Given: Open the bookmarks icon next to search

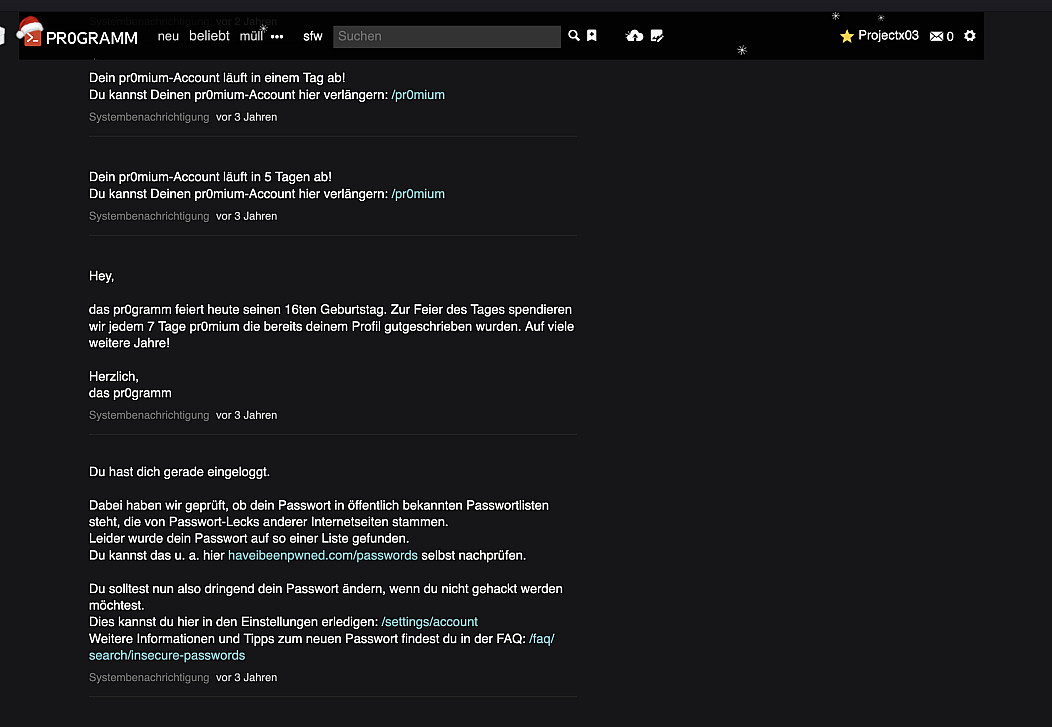Looking at the screenshot, I should [592, 36].
